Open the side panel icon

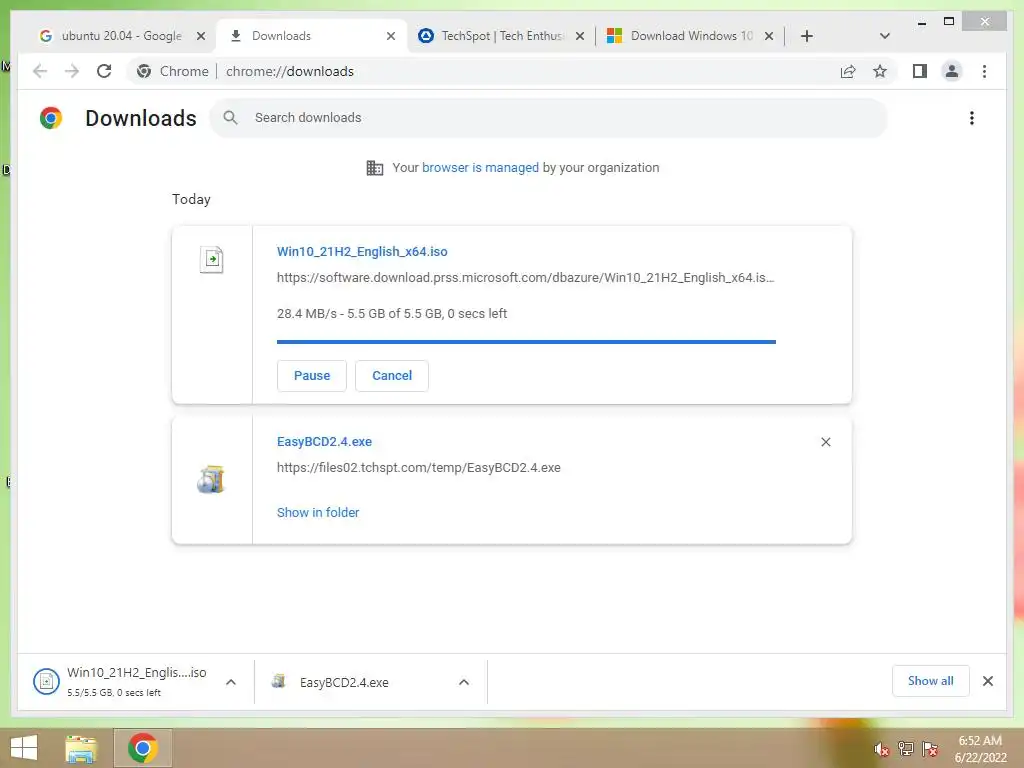(x=920, y=71)
